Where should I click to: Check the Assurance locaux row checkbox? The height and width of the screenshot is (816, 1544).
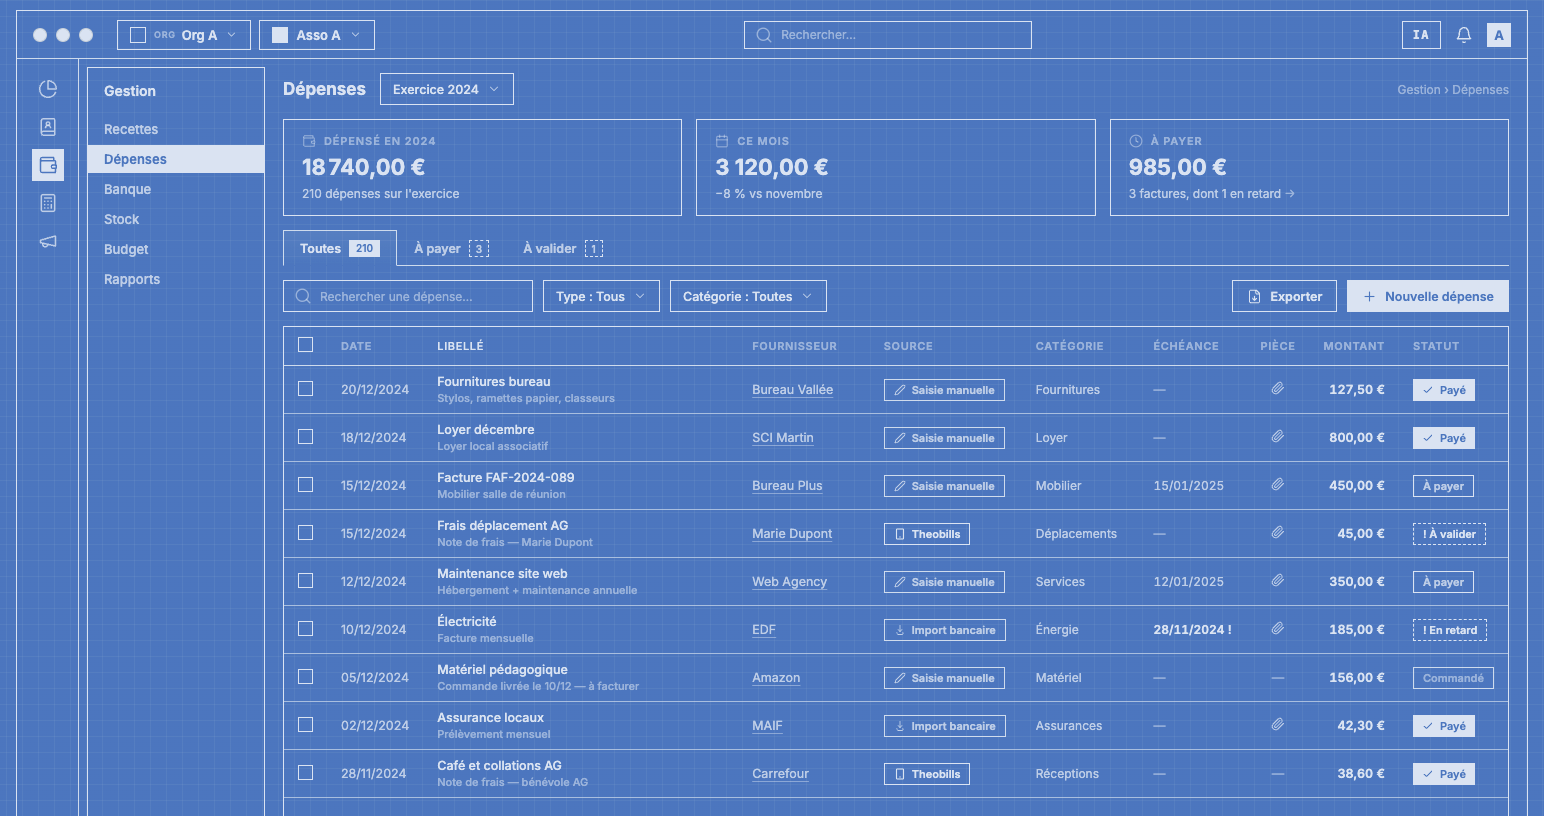click(306, 725)
